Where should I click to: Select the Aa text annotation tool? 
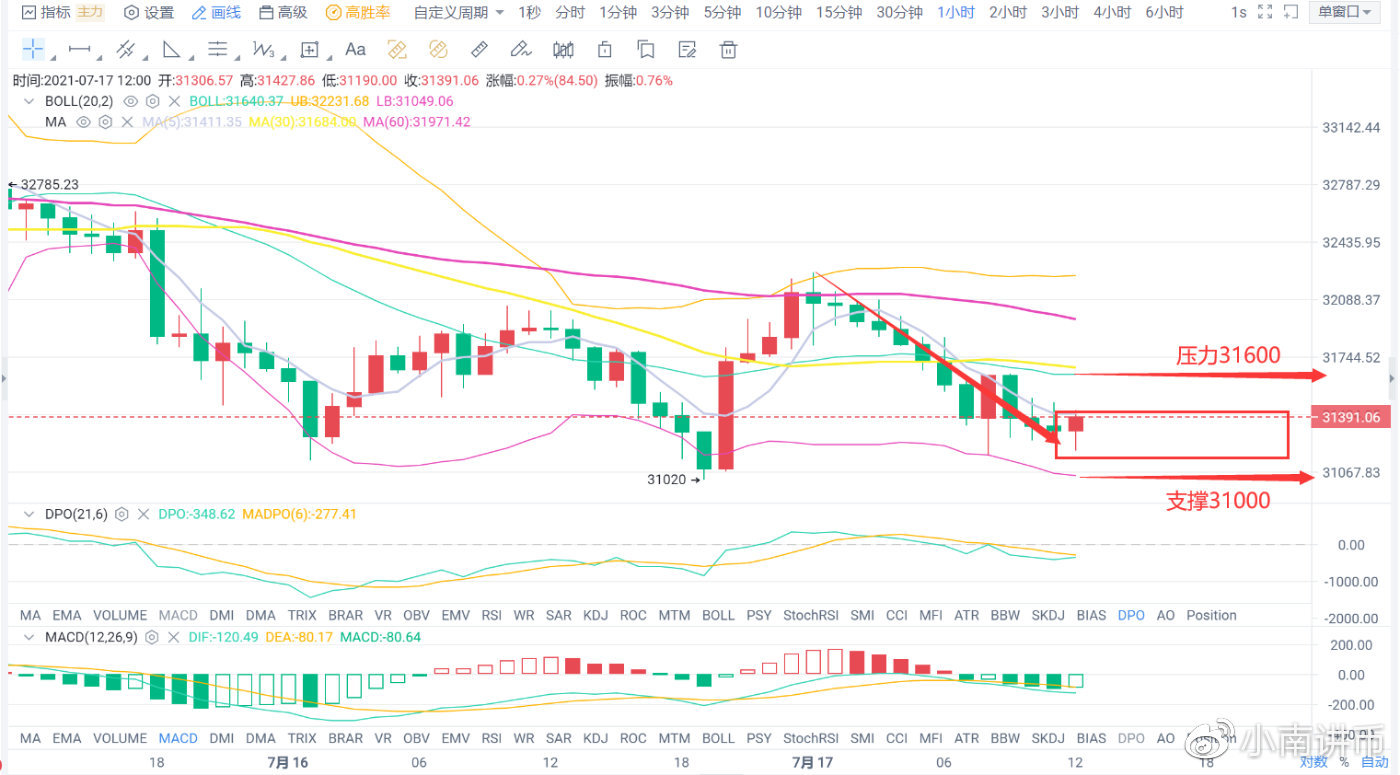click(355, 49)
